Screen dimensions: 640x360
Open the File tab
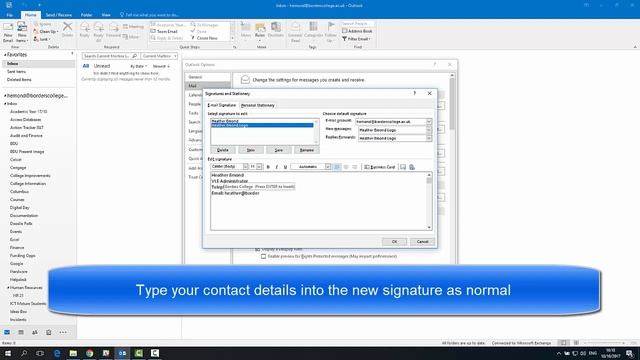(9, 15)
